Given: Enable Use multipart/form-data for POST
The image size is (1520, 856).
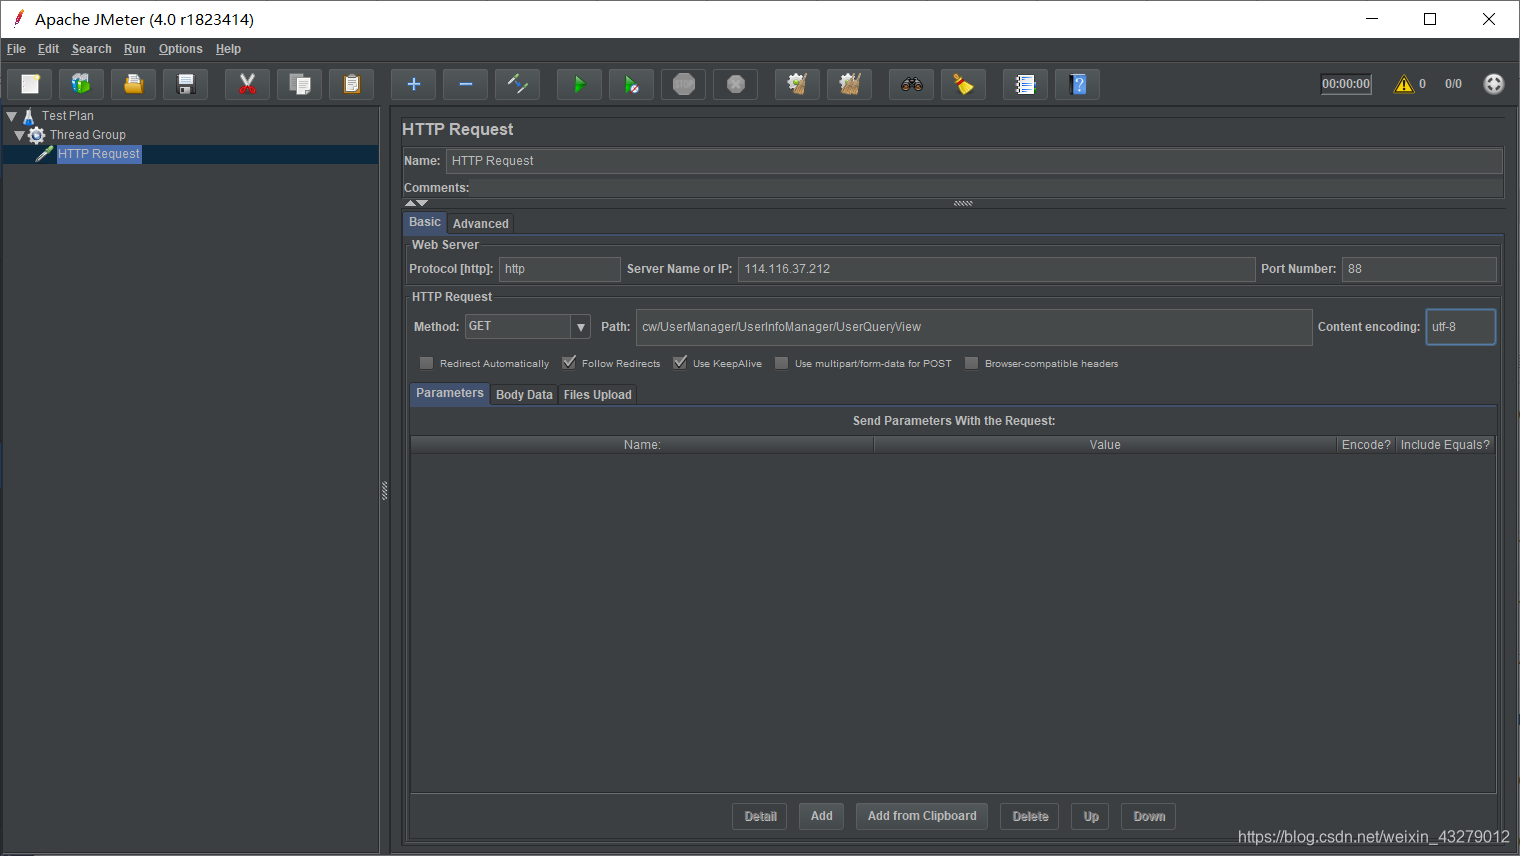Looking at the screenshot, I should pos(782,363).
